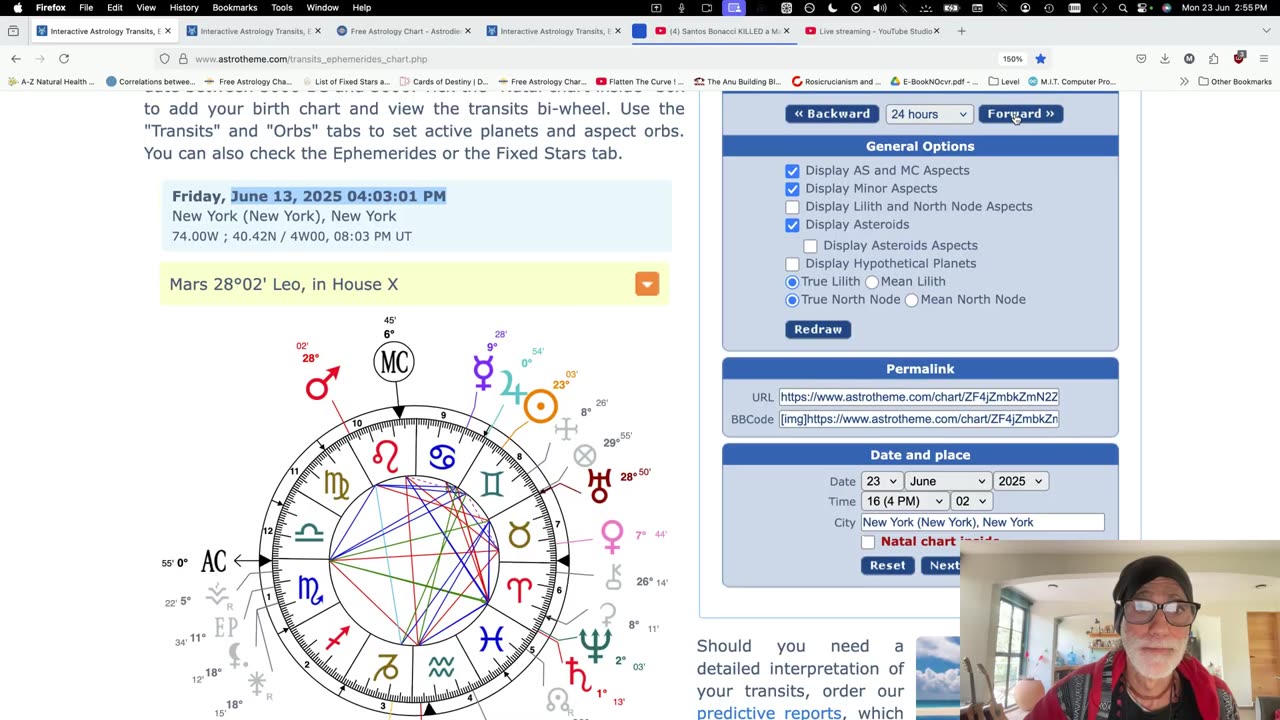Screen dimensions: 1280x720
Task: Click the Sun symbol on the chart
Action: coord(541,406)
